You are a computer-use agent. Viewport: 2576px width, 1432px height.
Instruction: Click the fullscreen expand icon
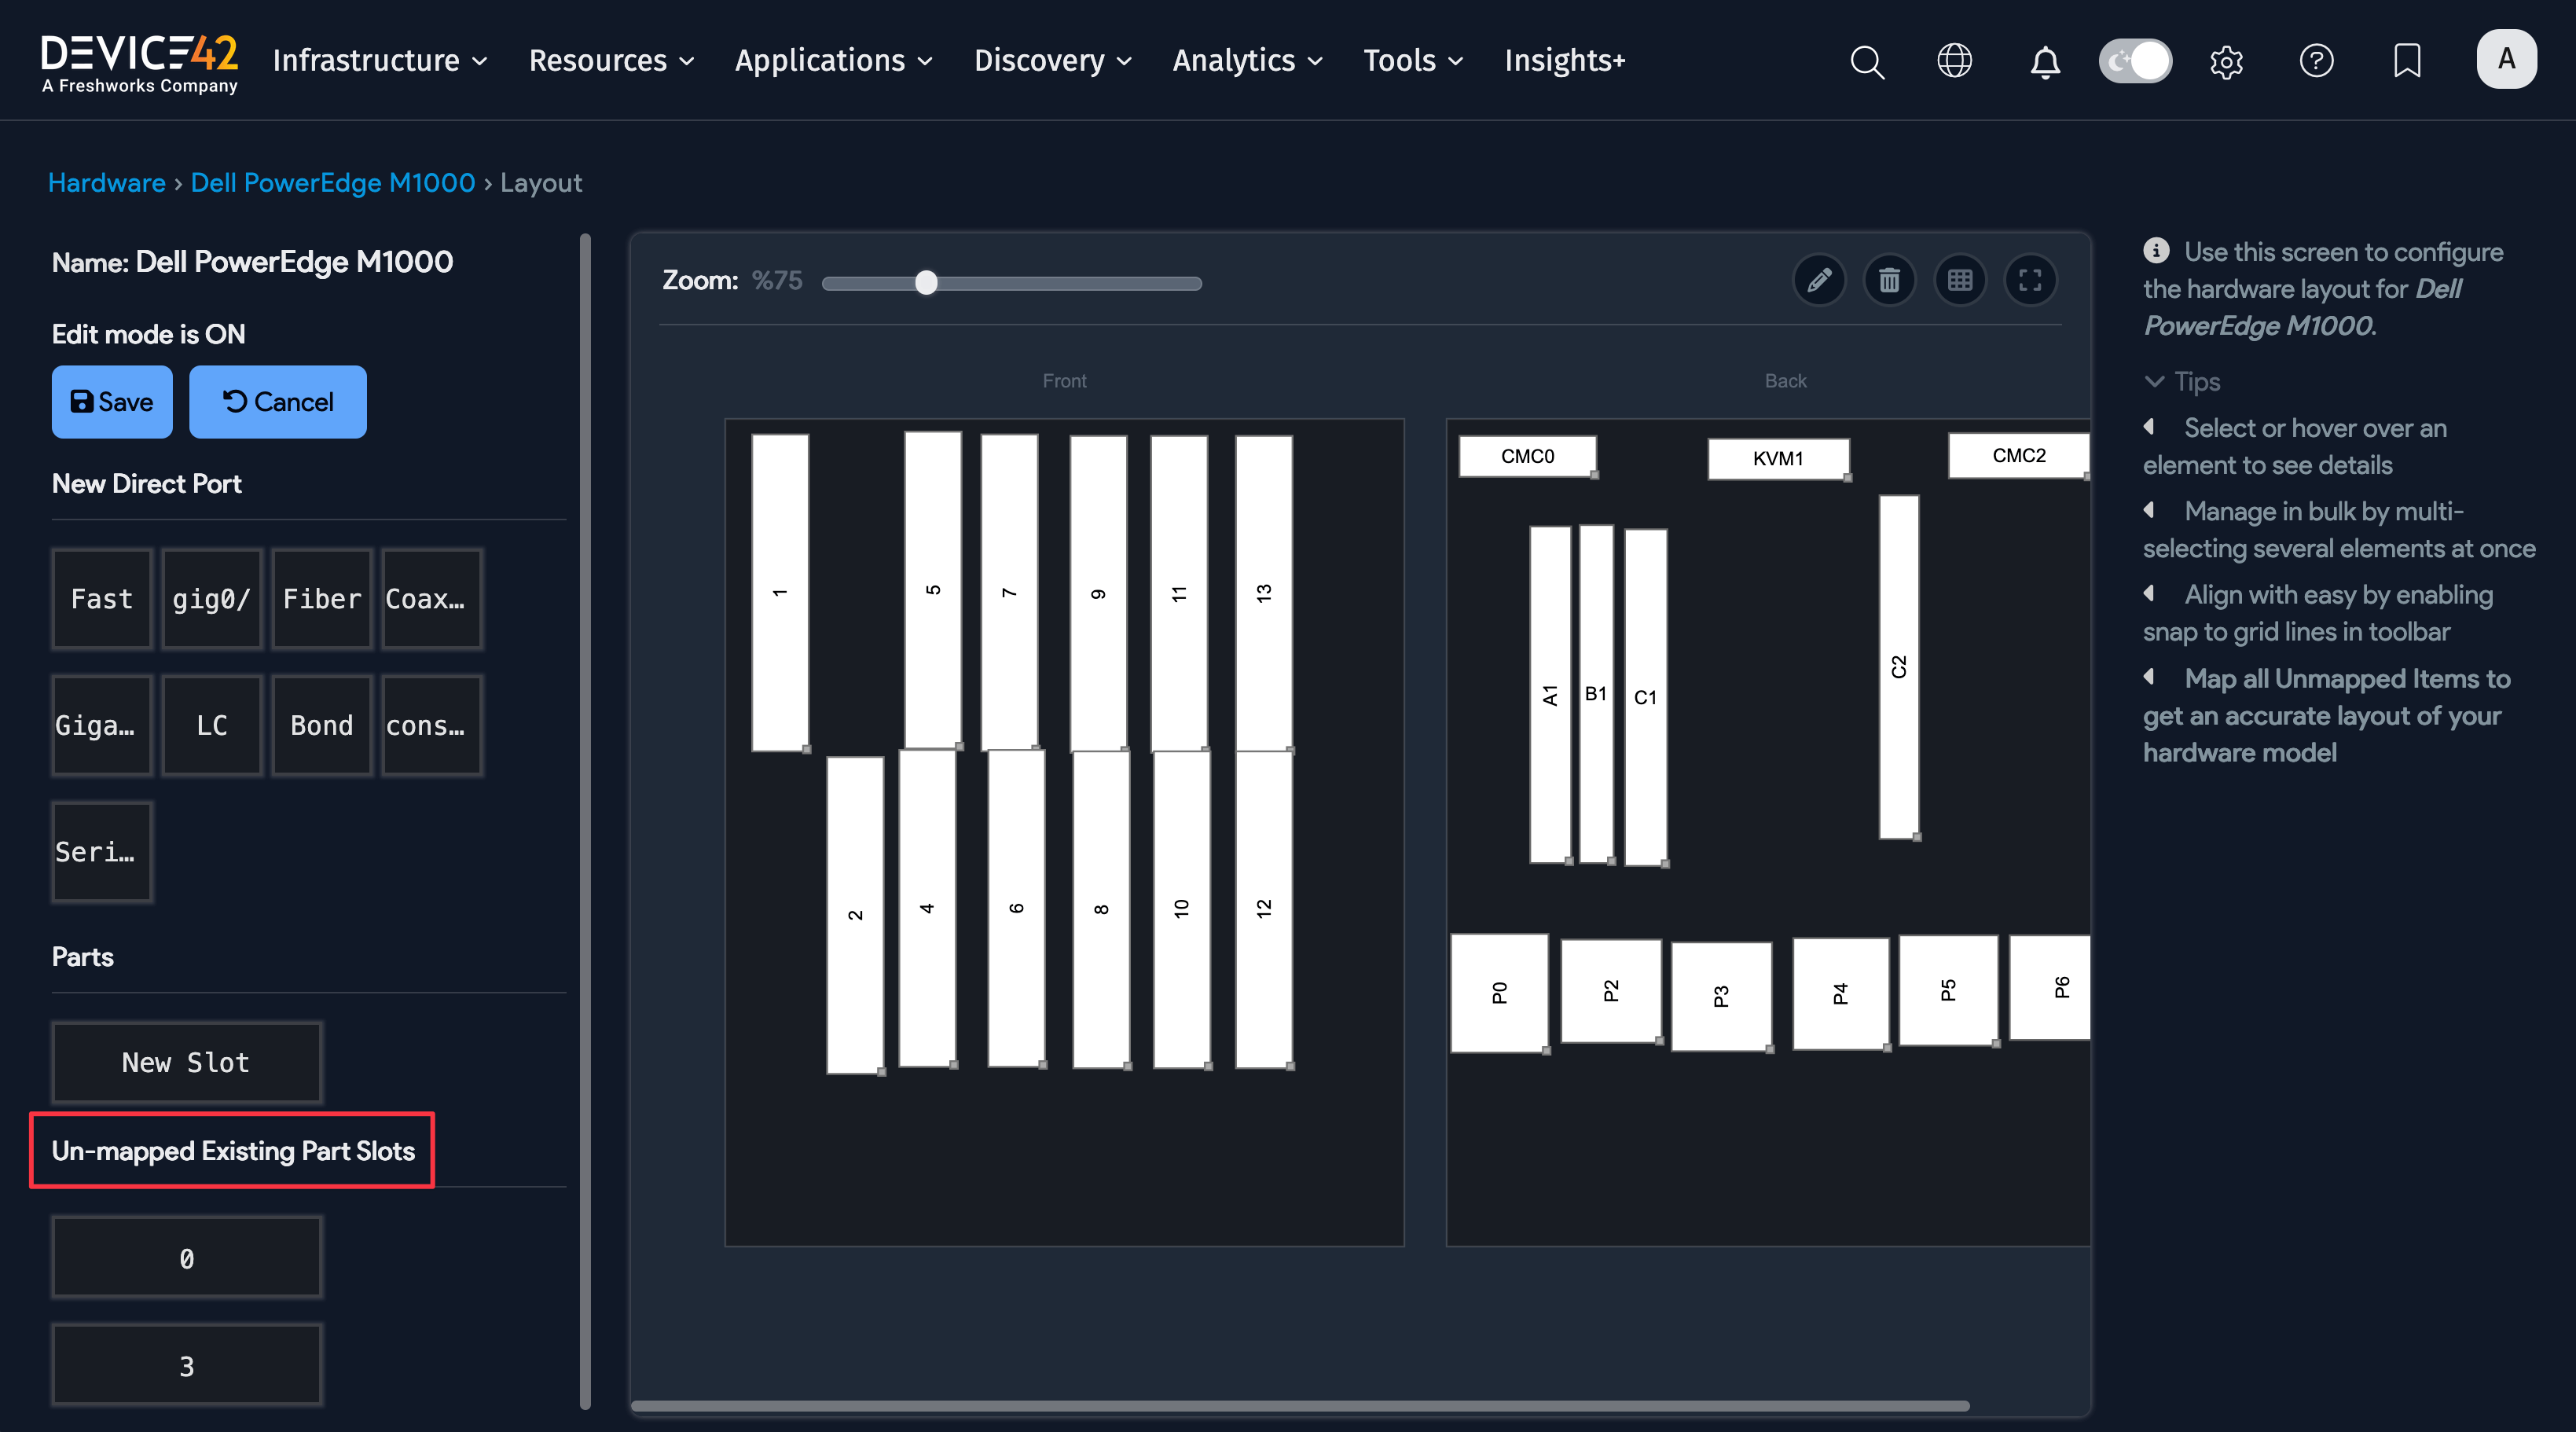point(2029,280)
